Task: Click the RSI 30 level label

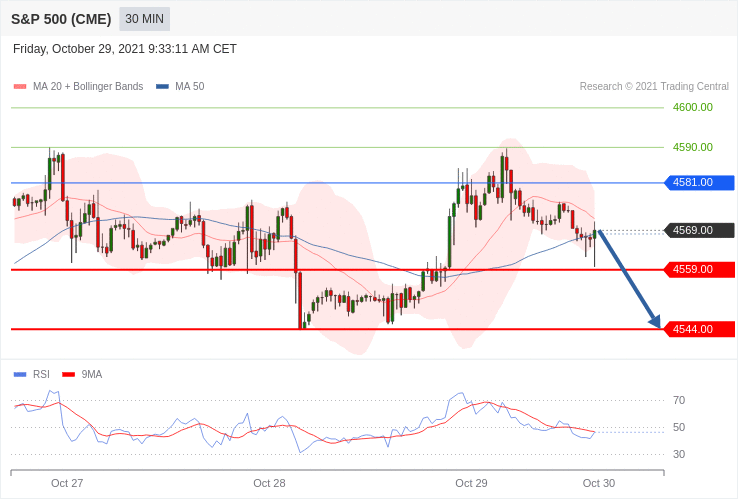Action: [x=679, y=455]
